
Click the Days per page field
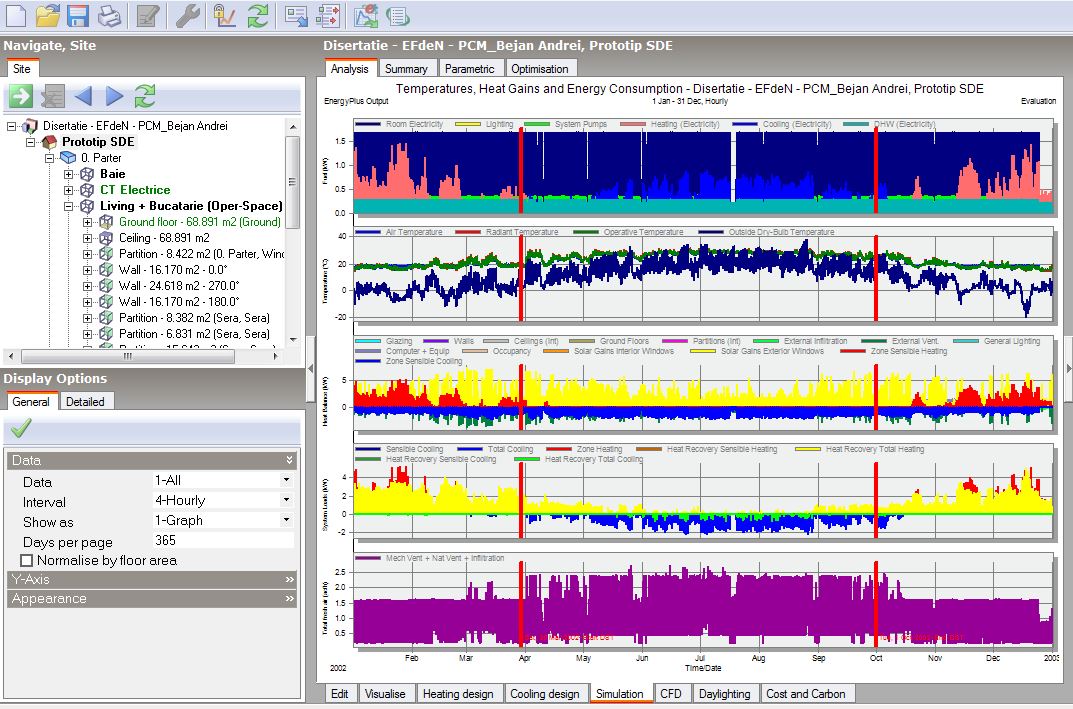pyautogui.click(x=223, y=541)
